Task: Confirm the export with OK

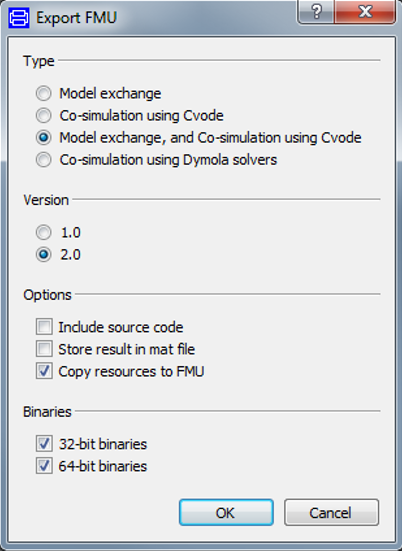Action: [x=226, y=513]
